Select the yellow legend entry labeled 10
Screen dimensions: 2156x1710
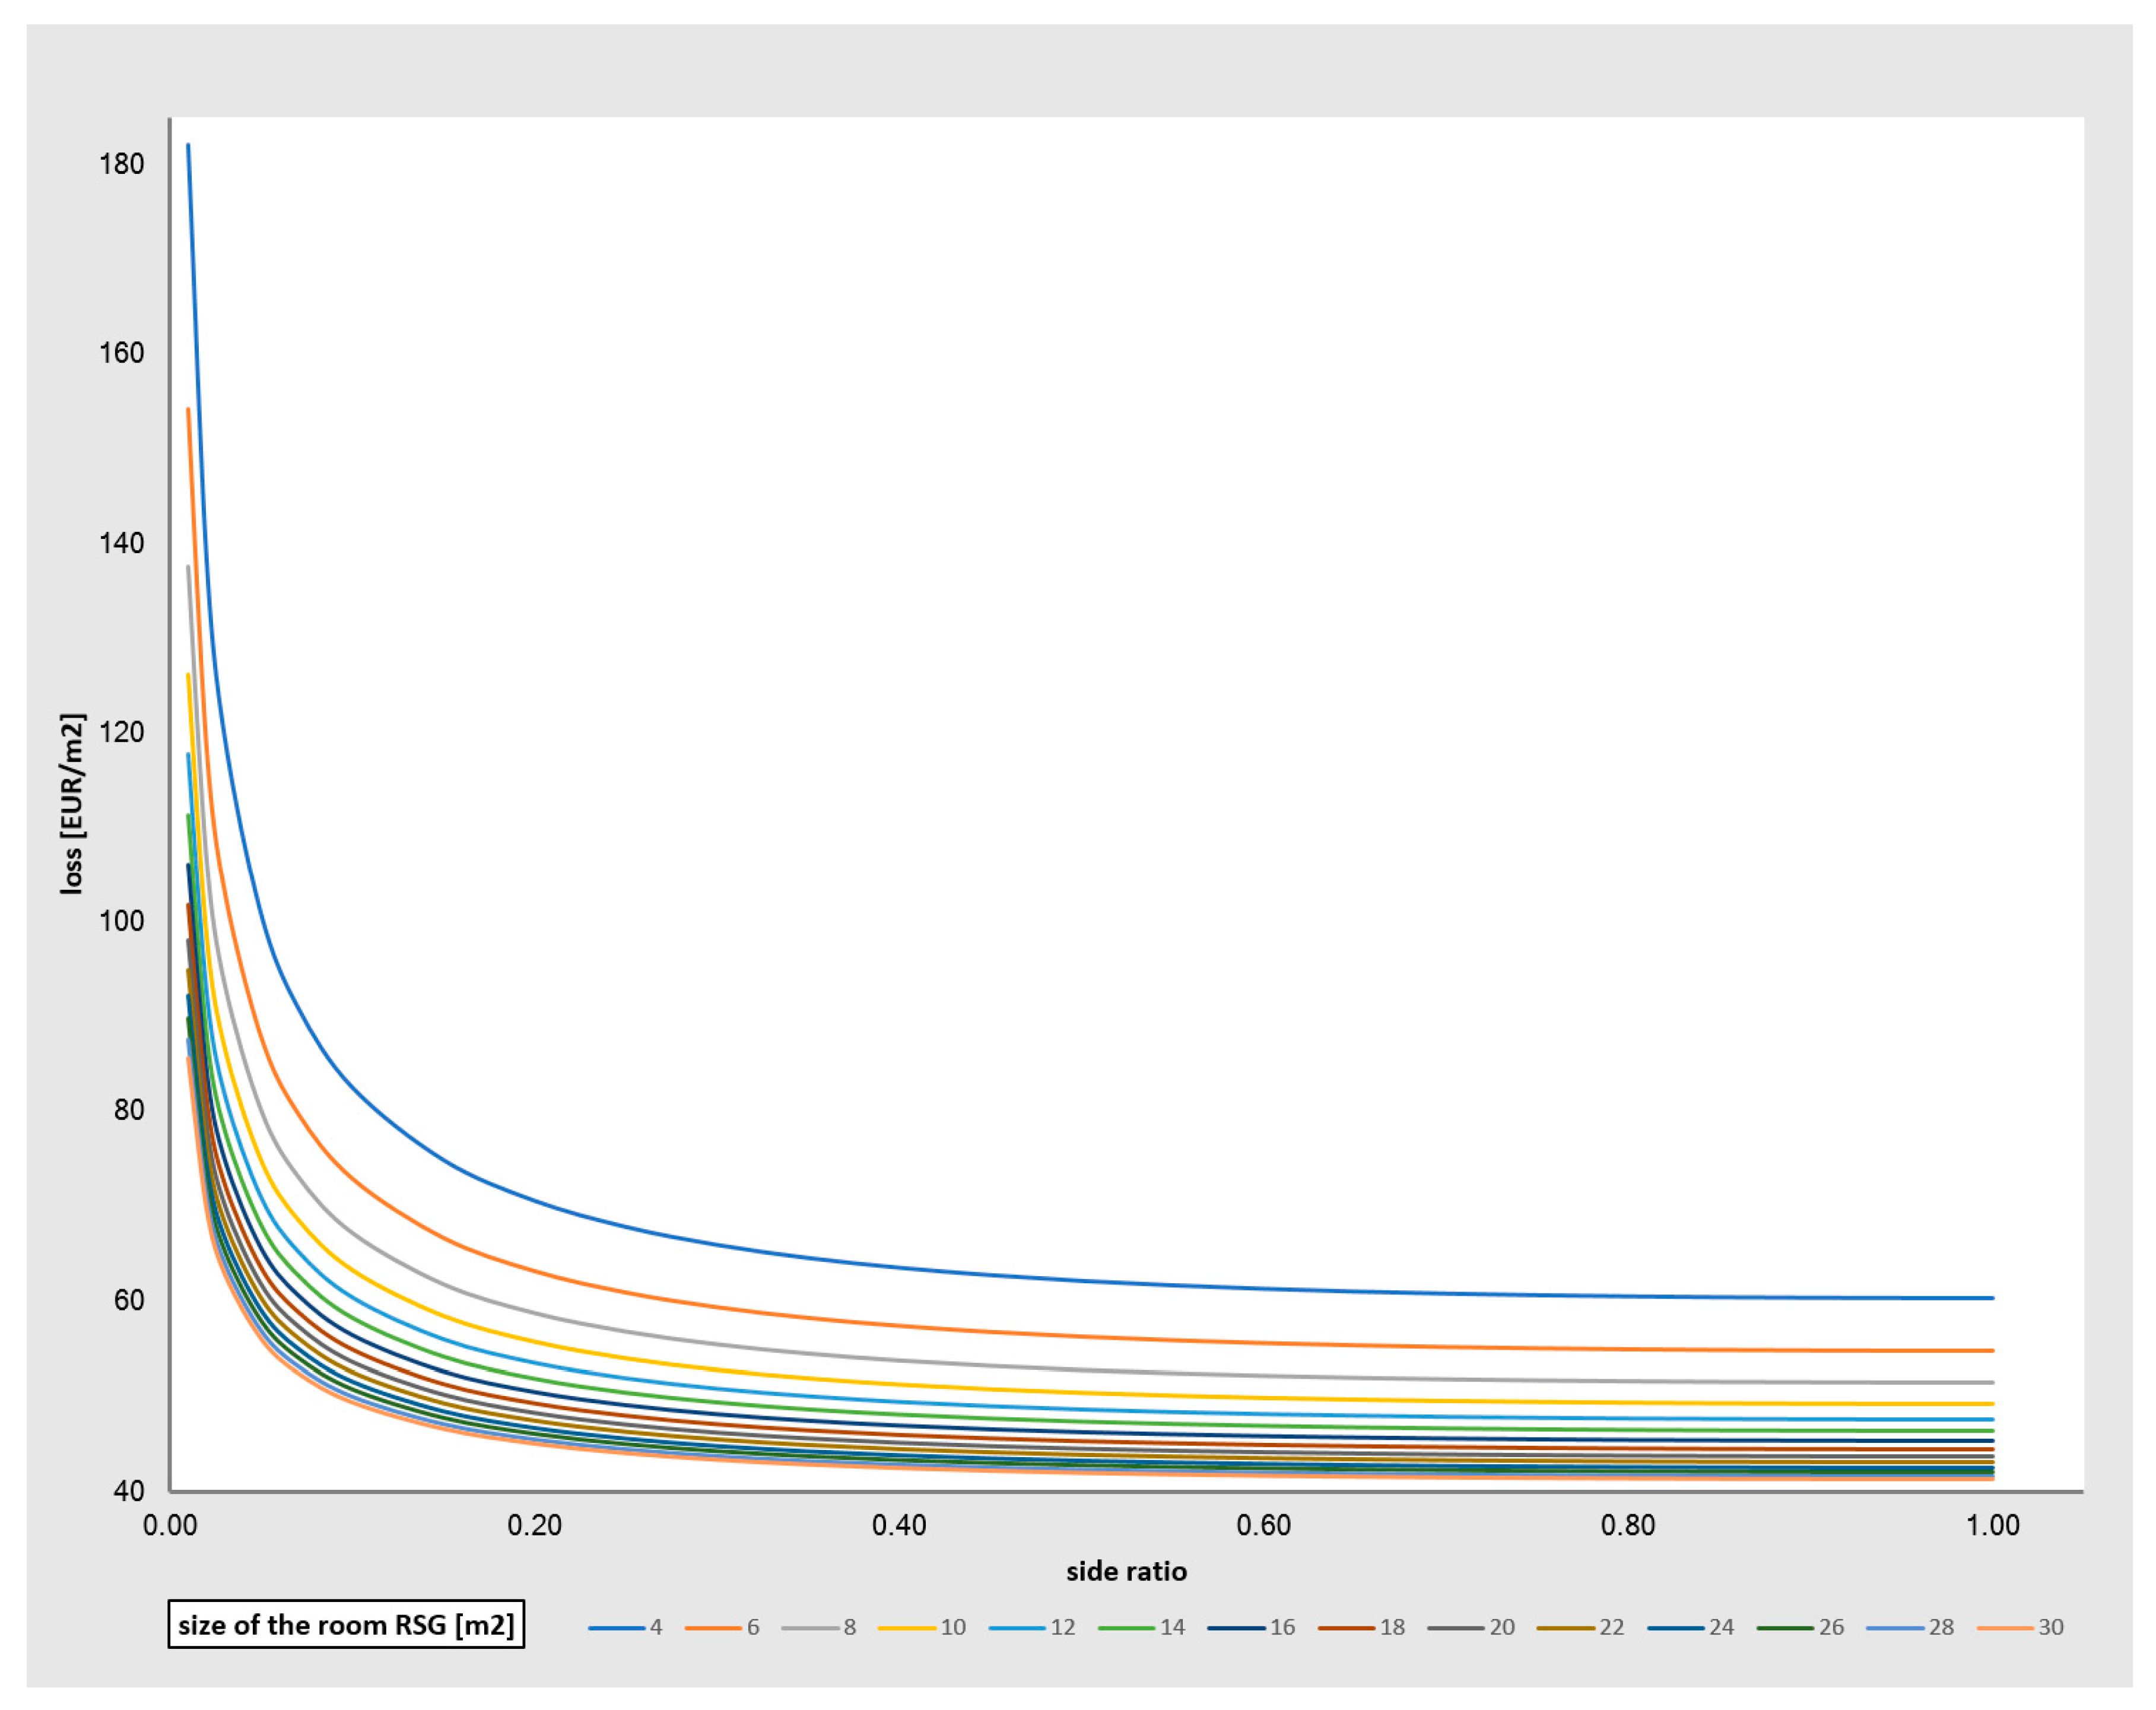tap(922, 1627)
